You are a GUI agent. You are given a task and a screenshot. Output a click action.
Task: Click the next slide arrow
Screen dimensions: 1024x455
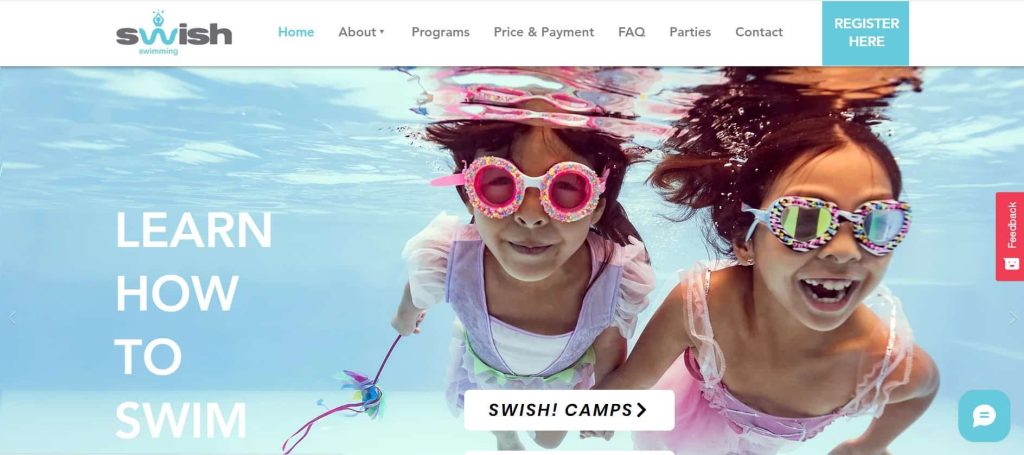(x=1012, y=318)
